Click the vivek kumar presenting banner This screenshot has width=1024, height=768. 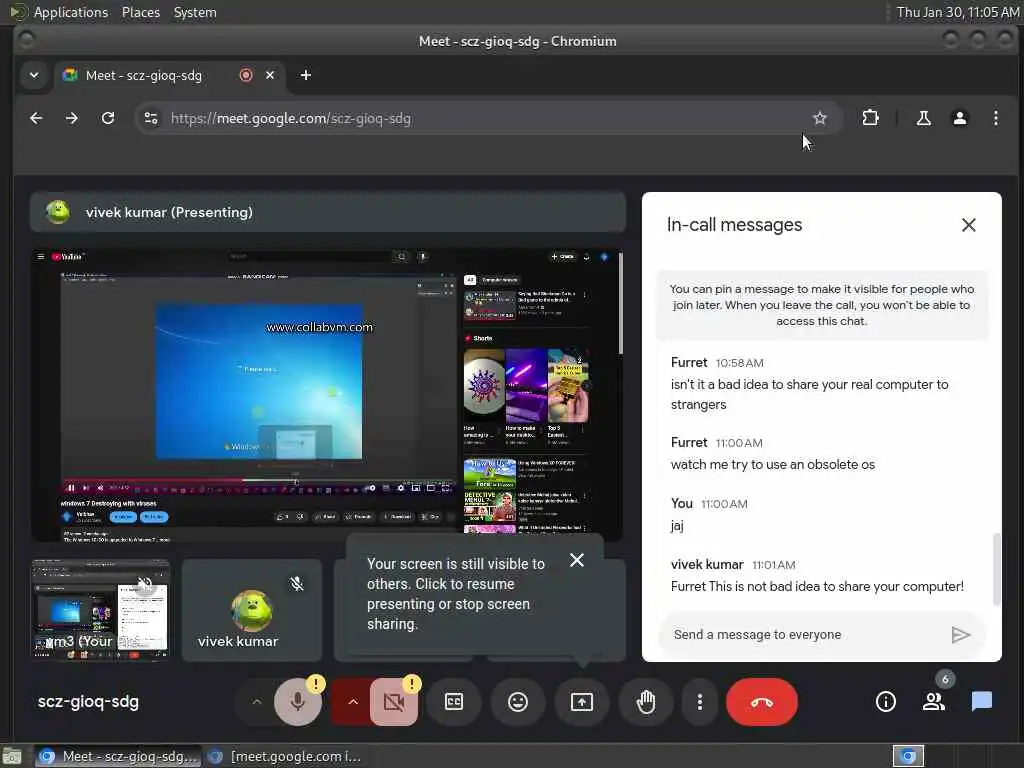coord(328,212)
